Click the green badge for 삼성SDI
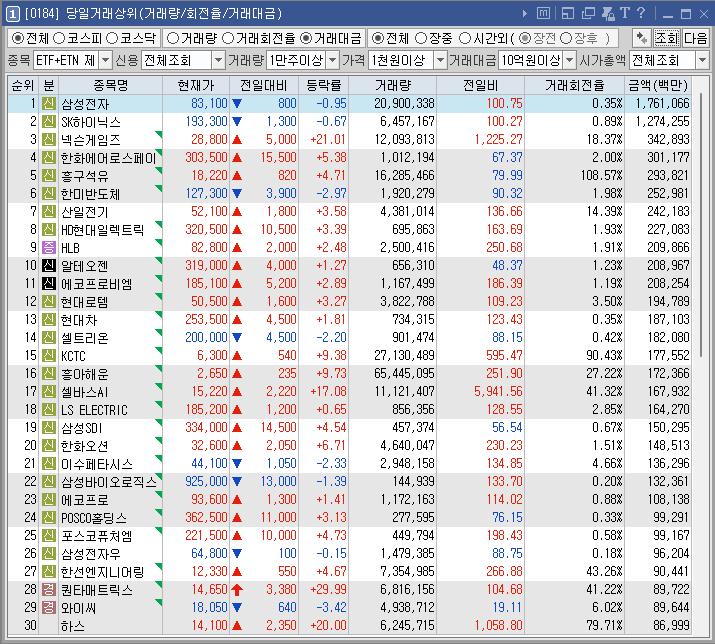715x644 pixels. tap(49, 427)
